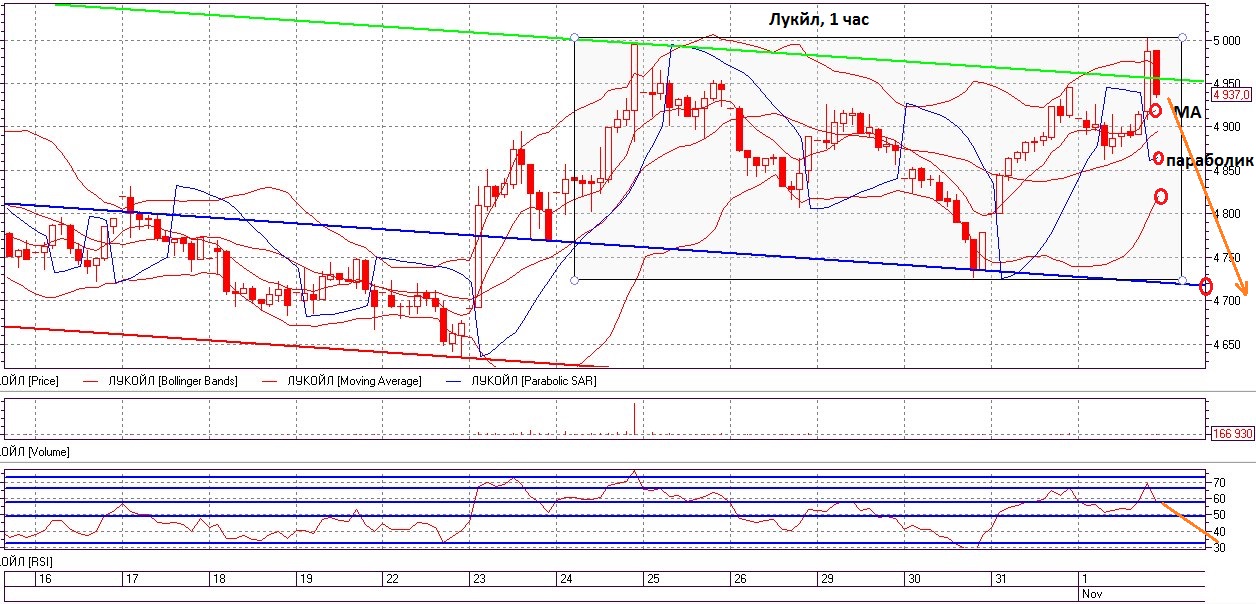Screen dimensions: 1256x604
Task: Click date 30 on the time axis
Action: tap(913, 579)
